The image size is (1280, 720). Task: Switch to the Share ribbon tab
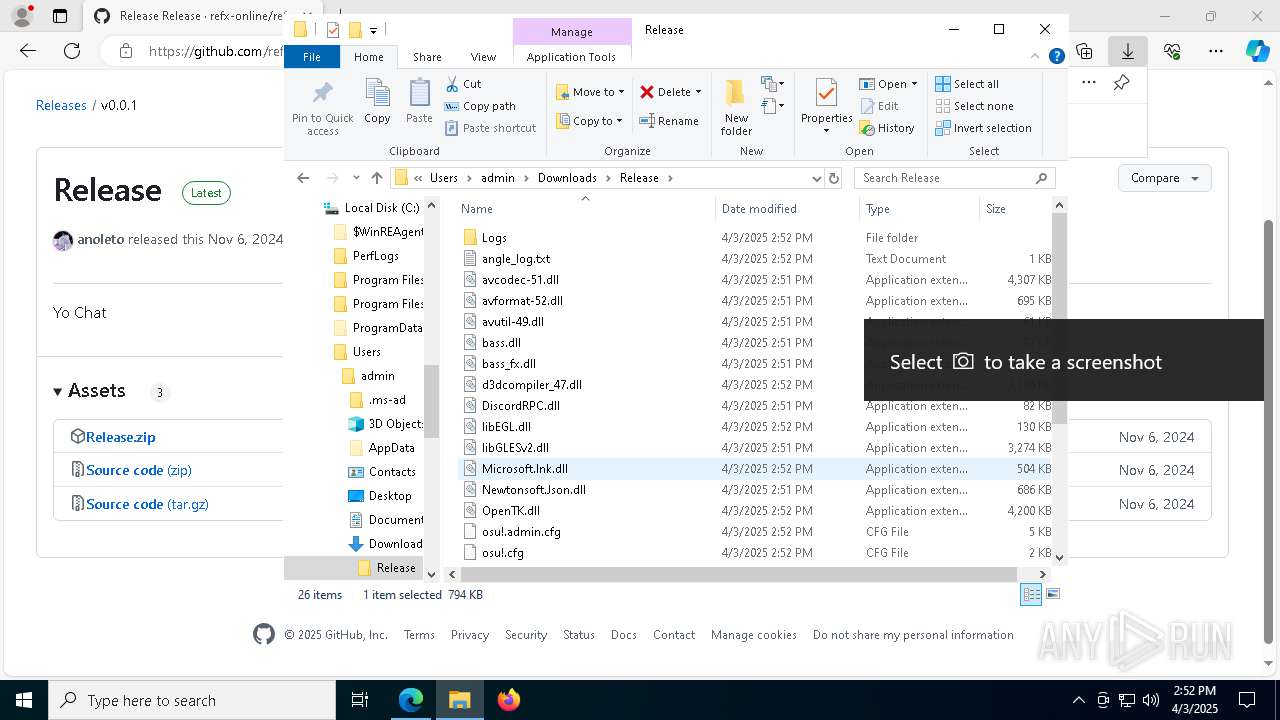(427, 57)
